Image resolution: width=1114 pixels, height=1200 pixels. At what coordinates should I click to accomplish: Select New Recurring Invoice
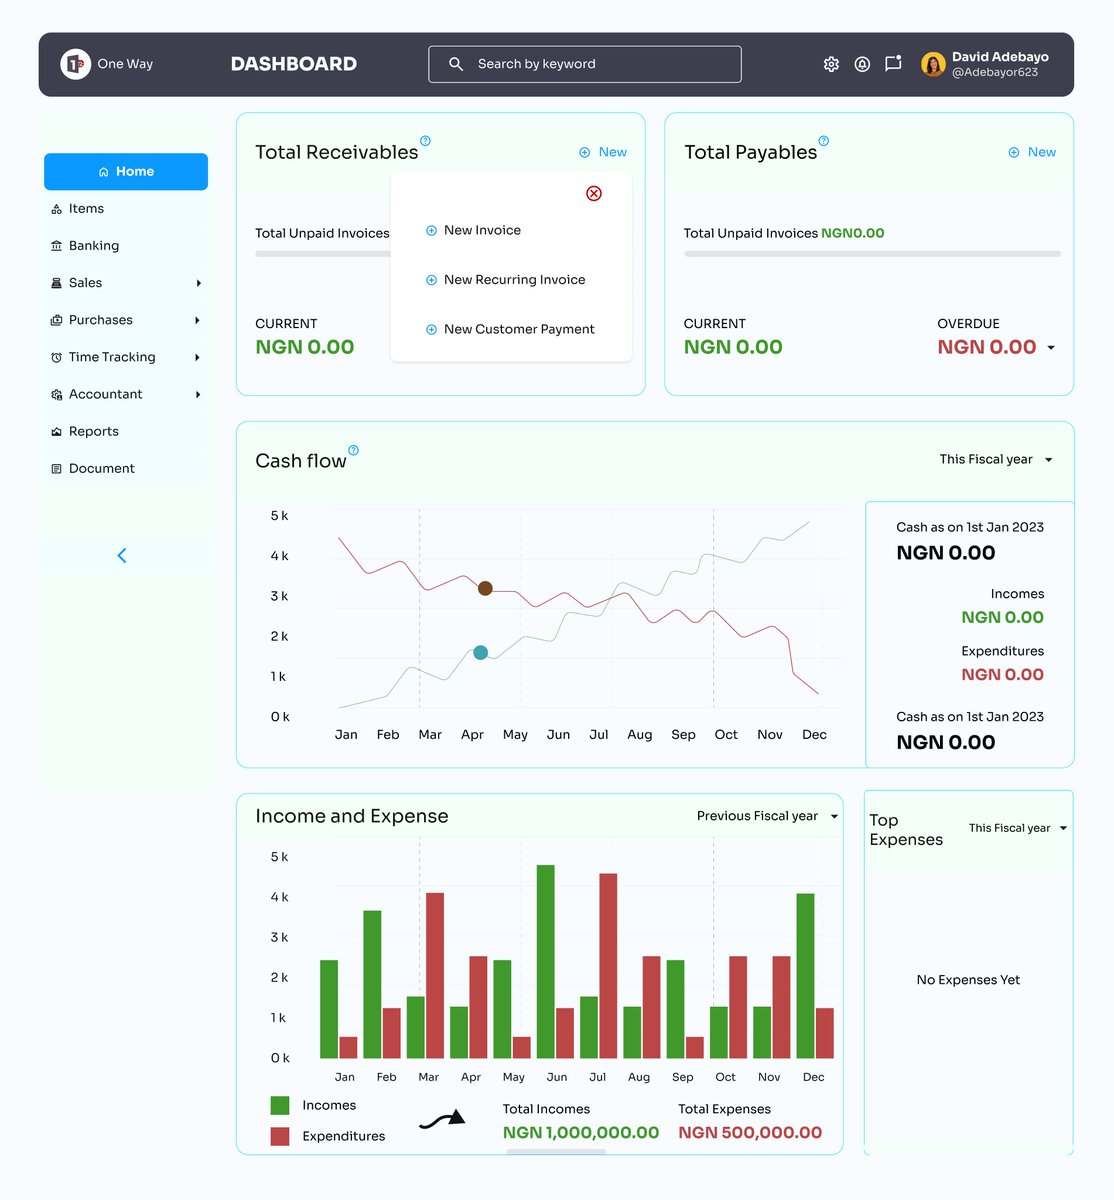pyautogui.click(x=505, y=280)
